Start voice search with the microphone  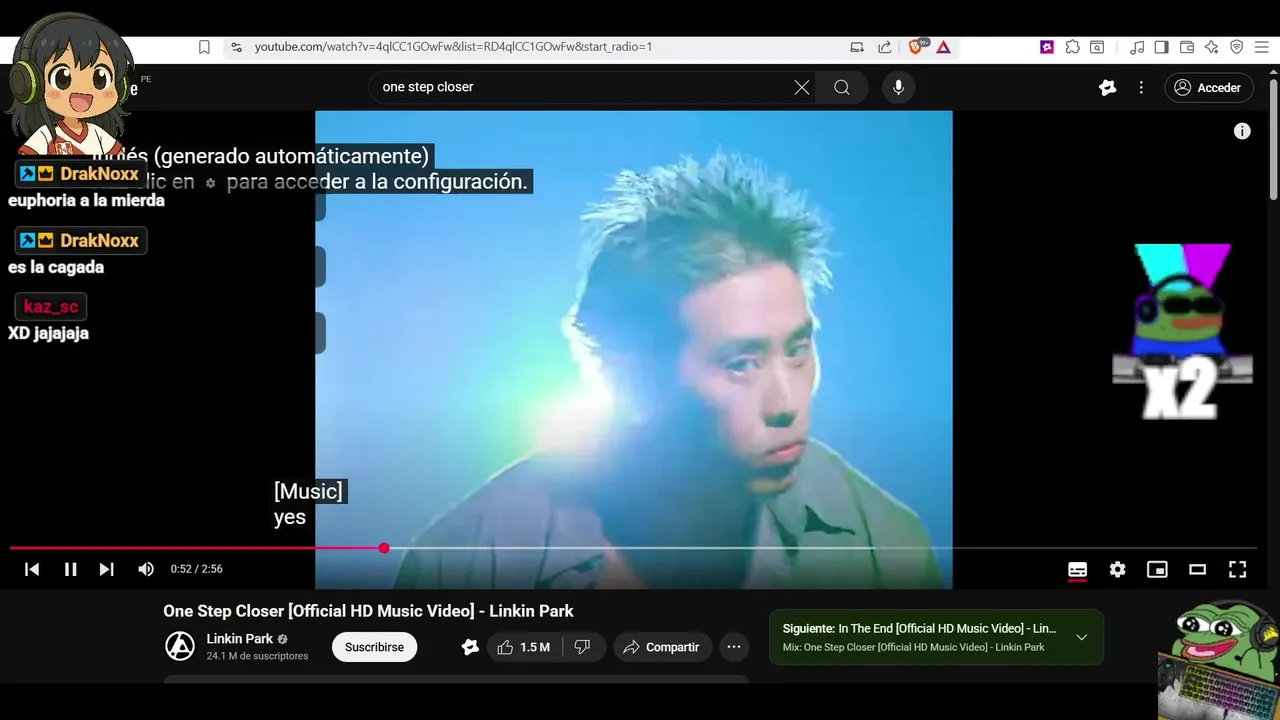pos(898,87)
